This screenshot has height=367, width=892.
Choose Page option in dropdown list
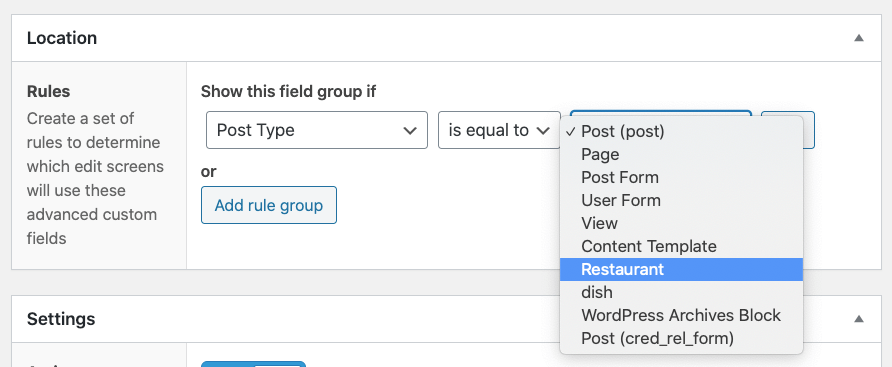coord(682,154)
